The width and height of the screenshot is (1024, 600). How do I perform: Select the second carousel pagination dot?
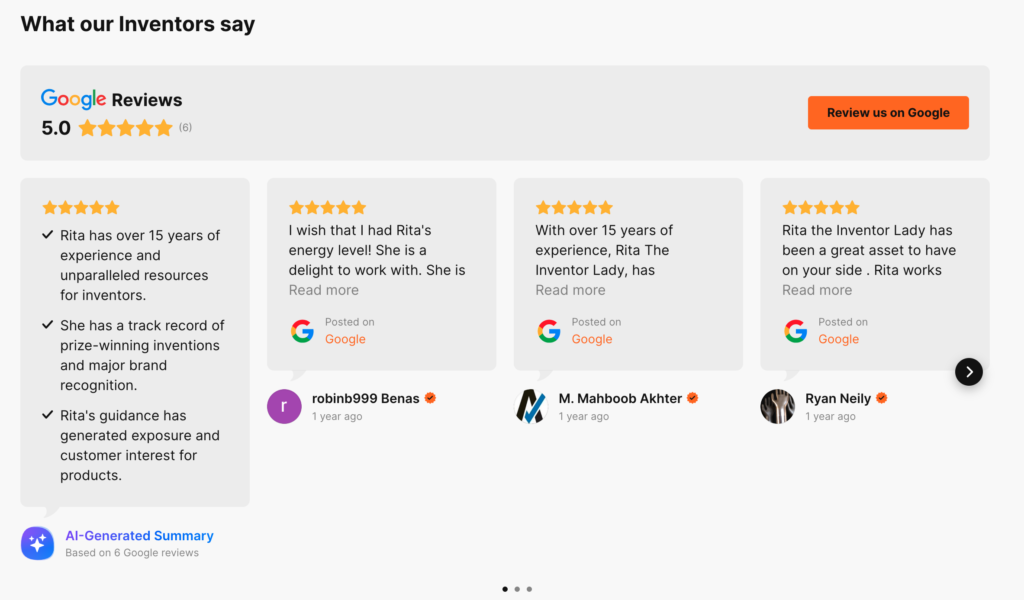[x=517, y=589]
